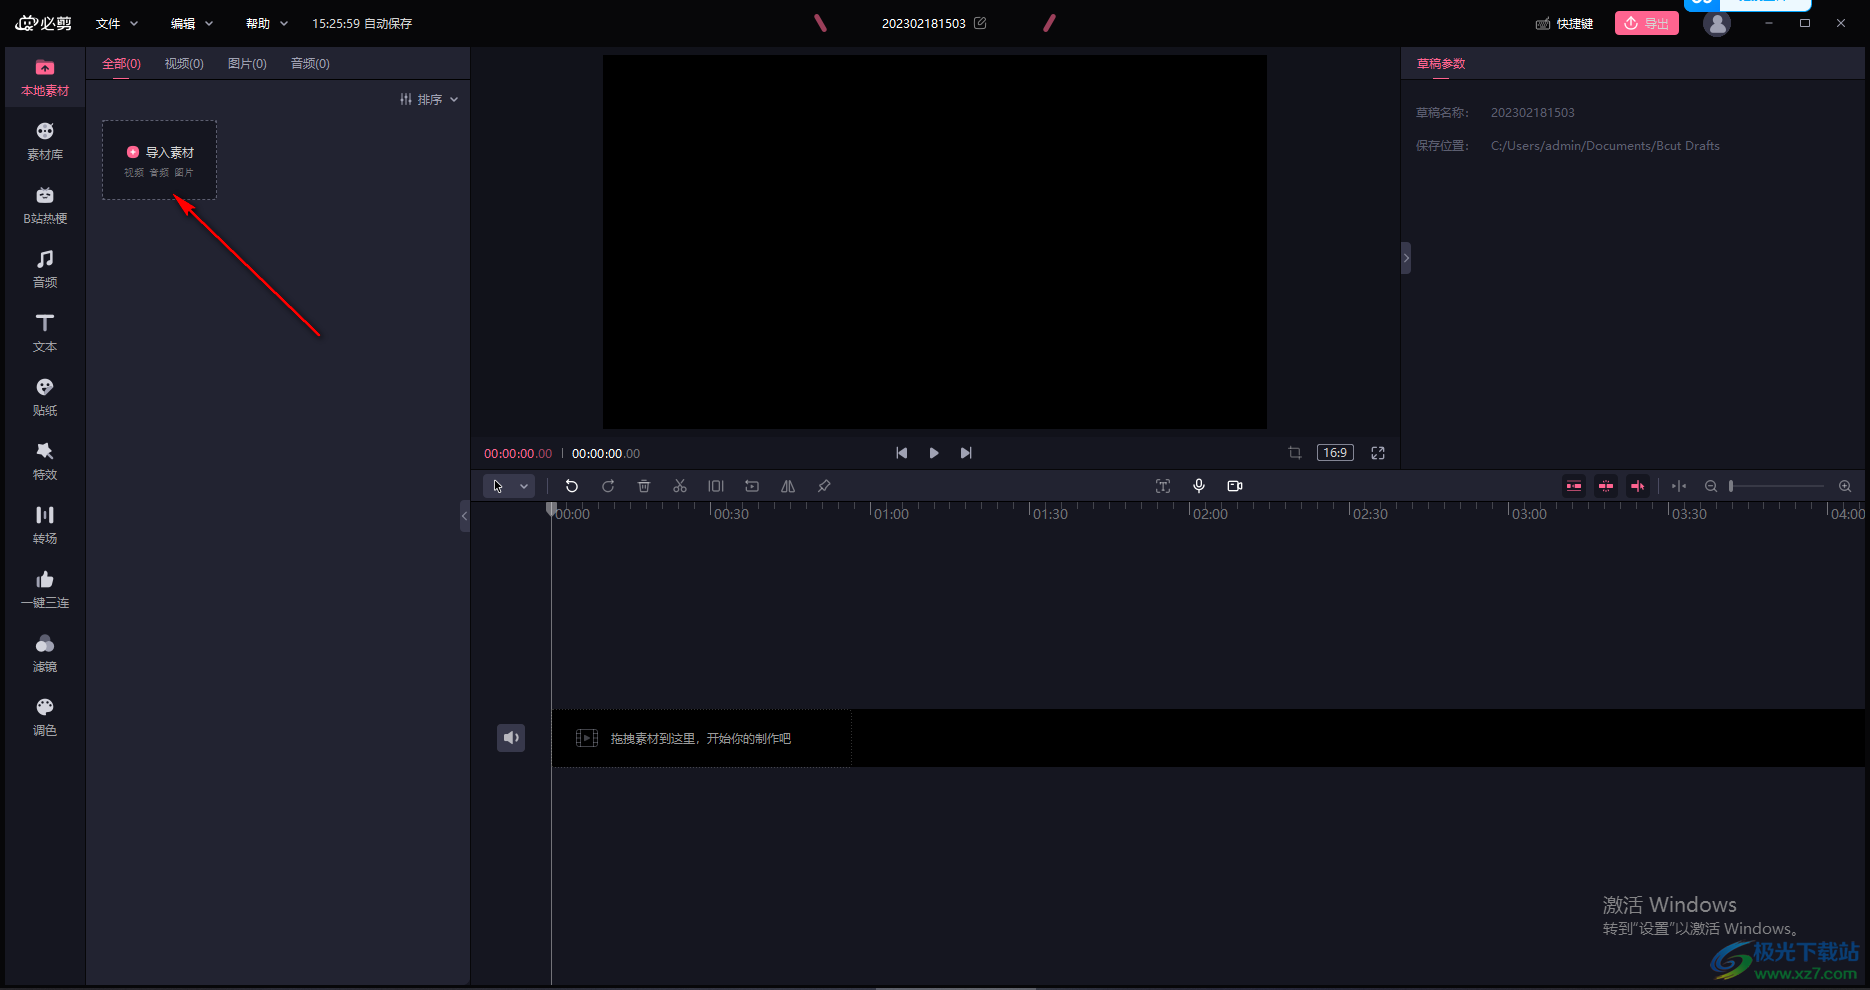Expand the 排序 sort dropdown

(x=429, y=99)
